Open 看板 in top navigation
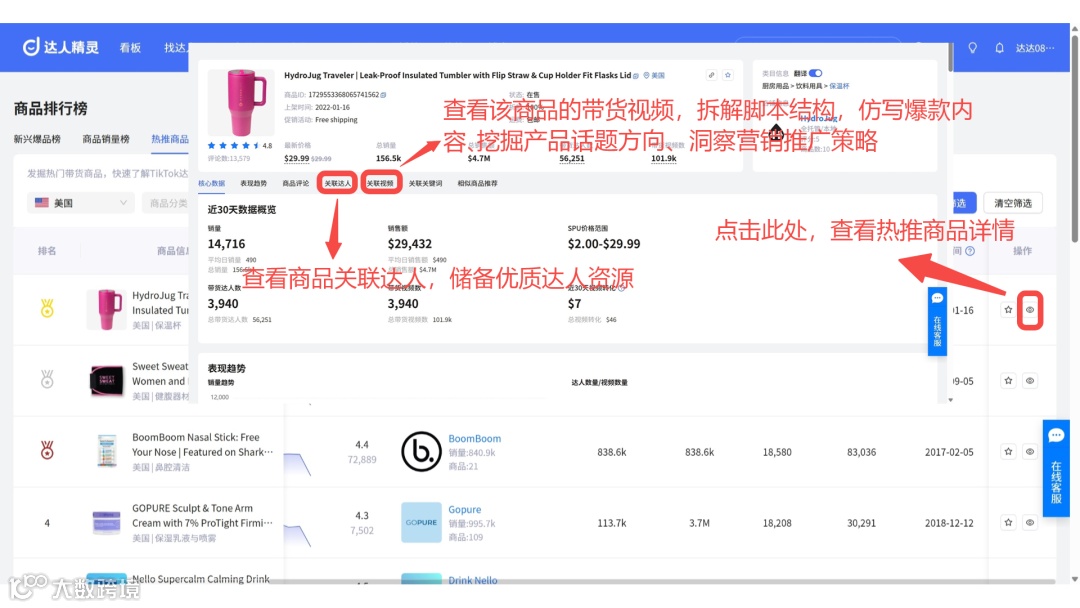 (x=130, y=48)
